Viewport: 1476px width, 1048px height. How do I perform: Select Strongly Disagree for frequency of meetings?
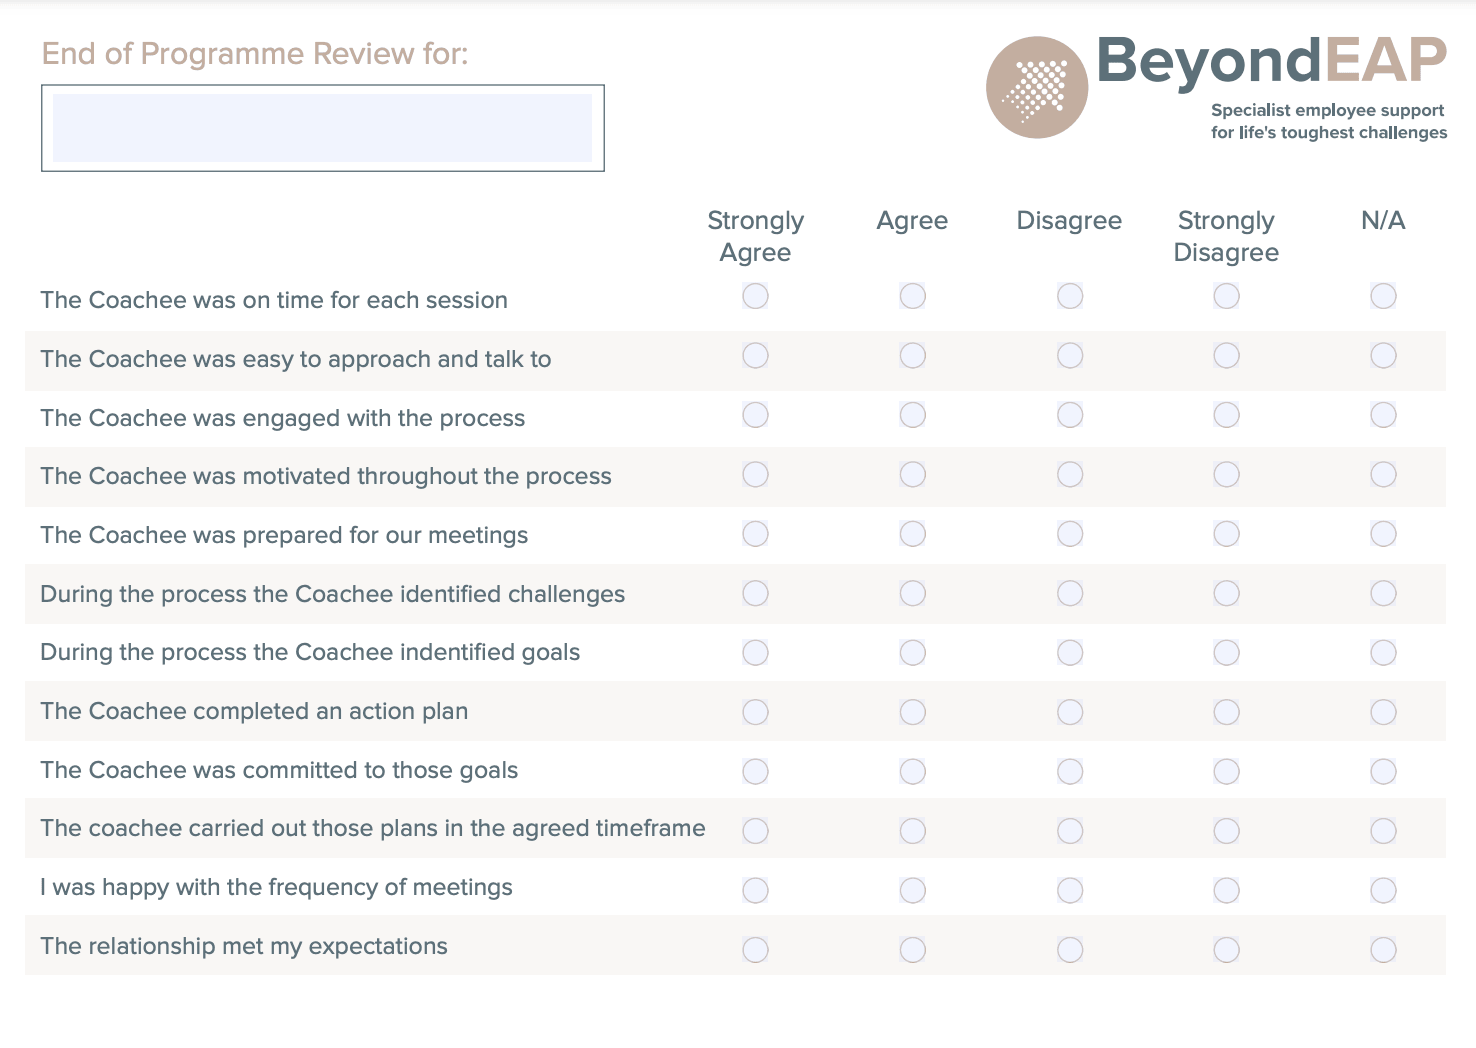[1226, 890]
